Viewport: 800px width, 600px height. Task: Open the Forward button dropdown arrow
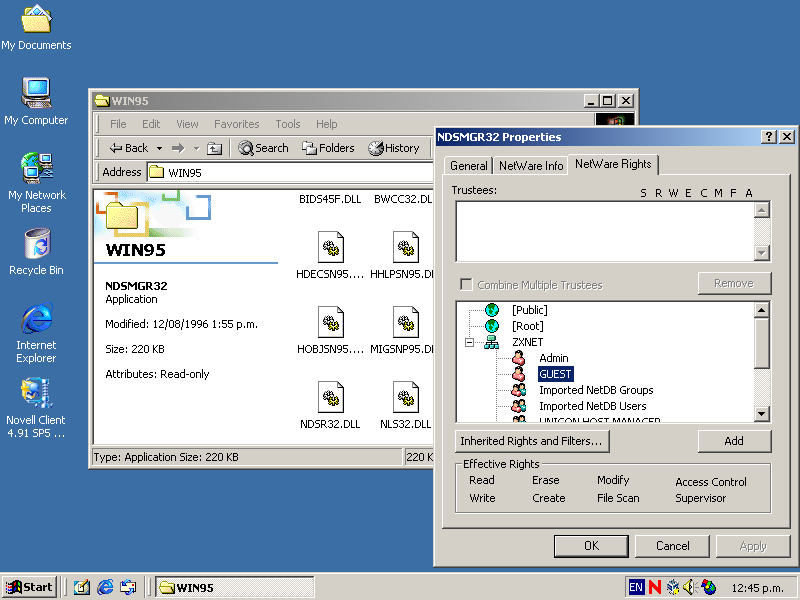[196, 148]
